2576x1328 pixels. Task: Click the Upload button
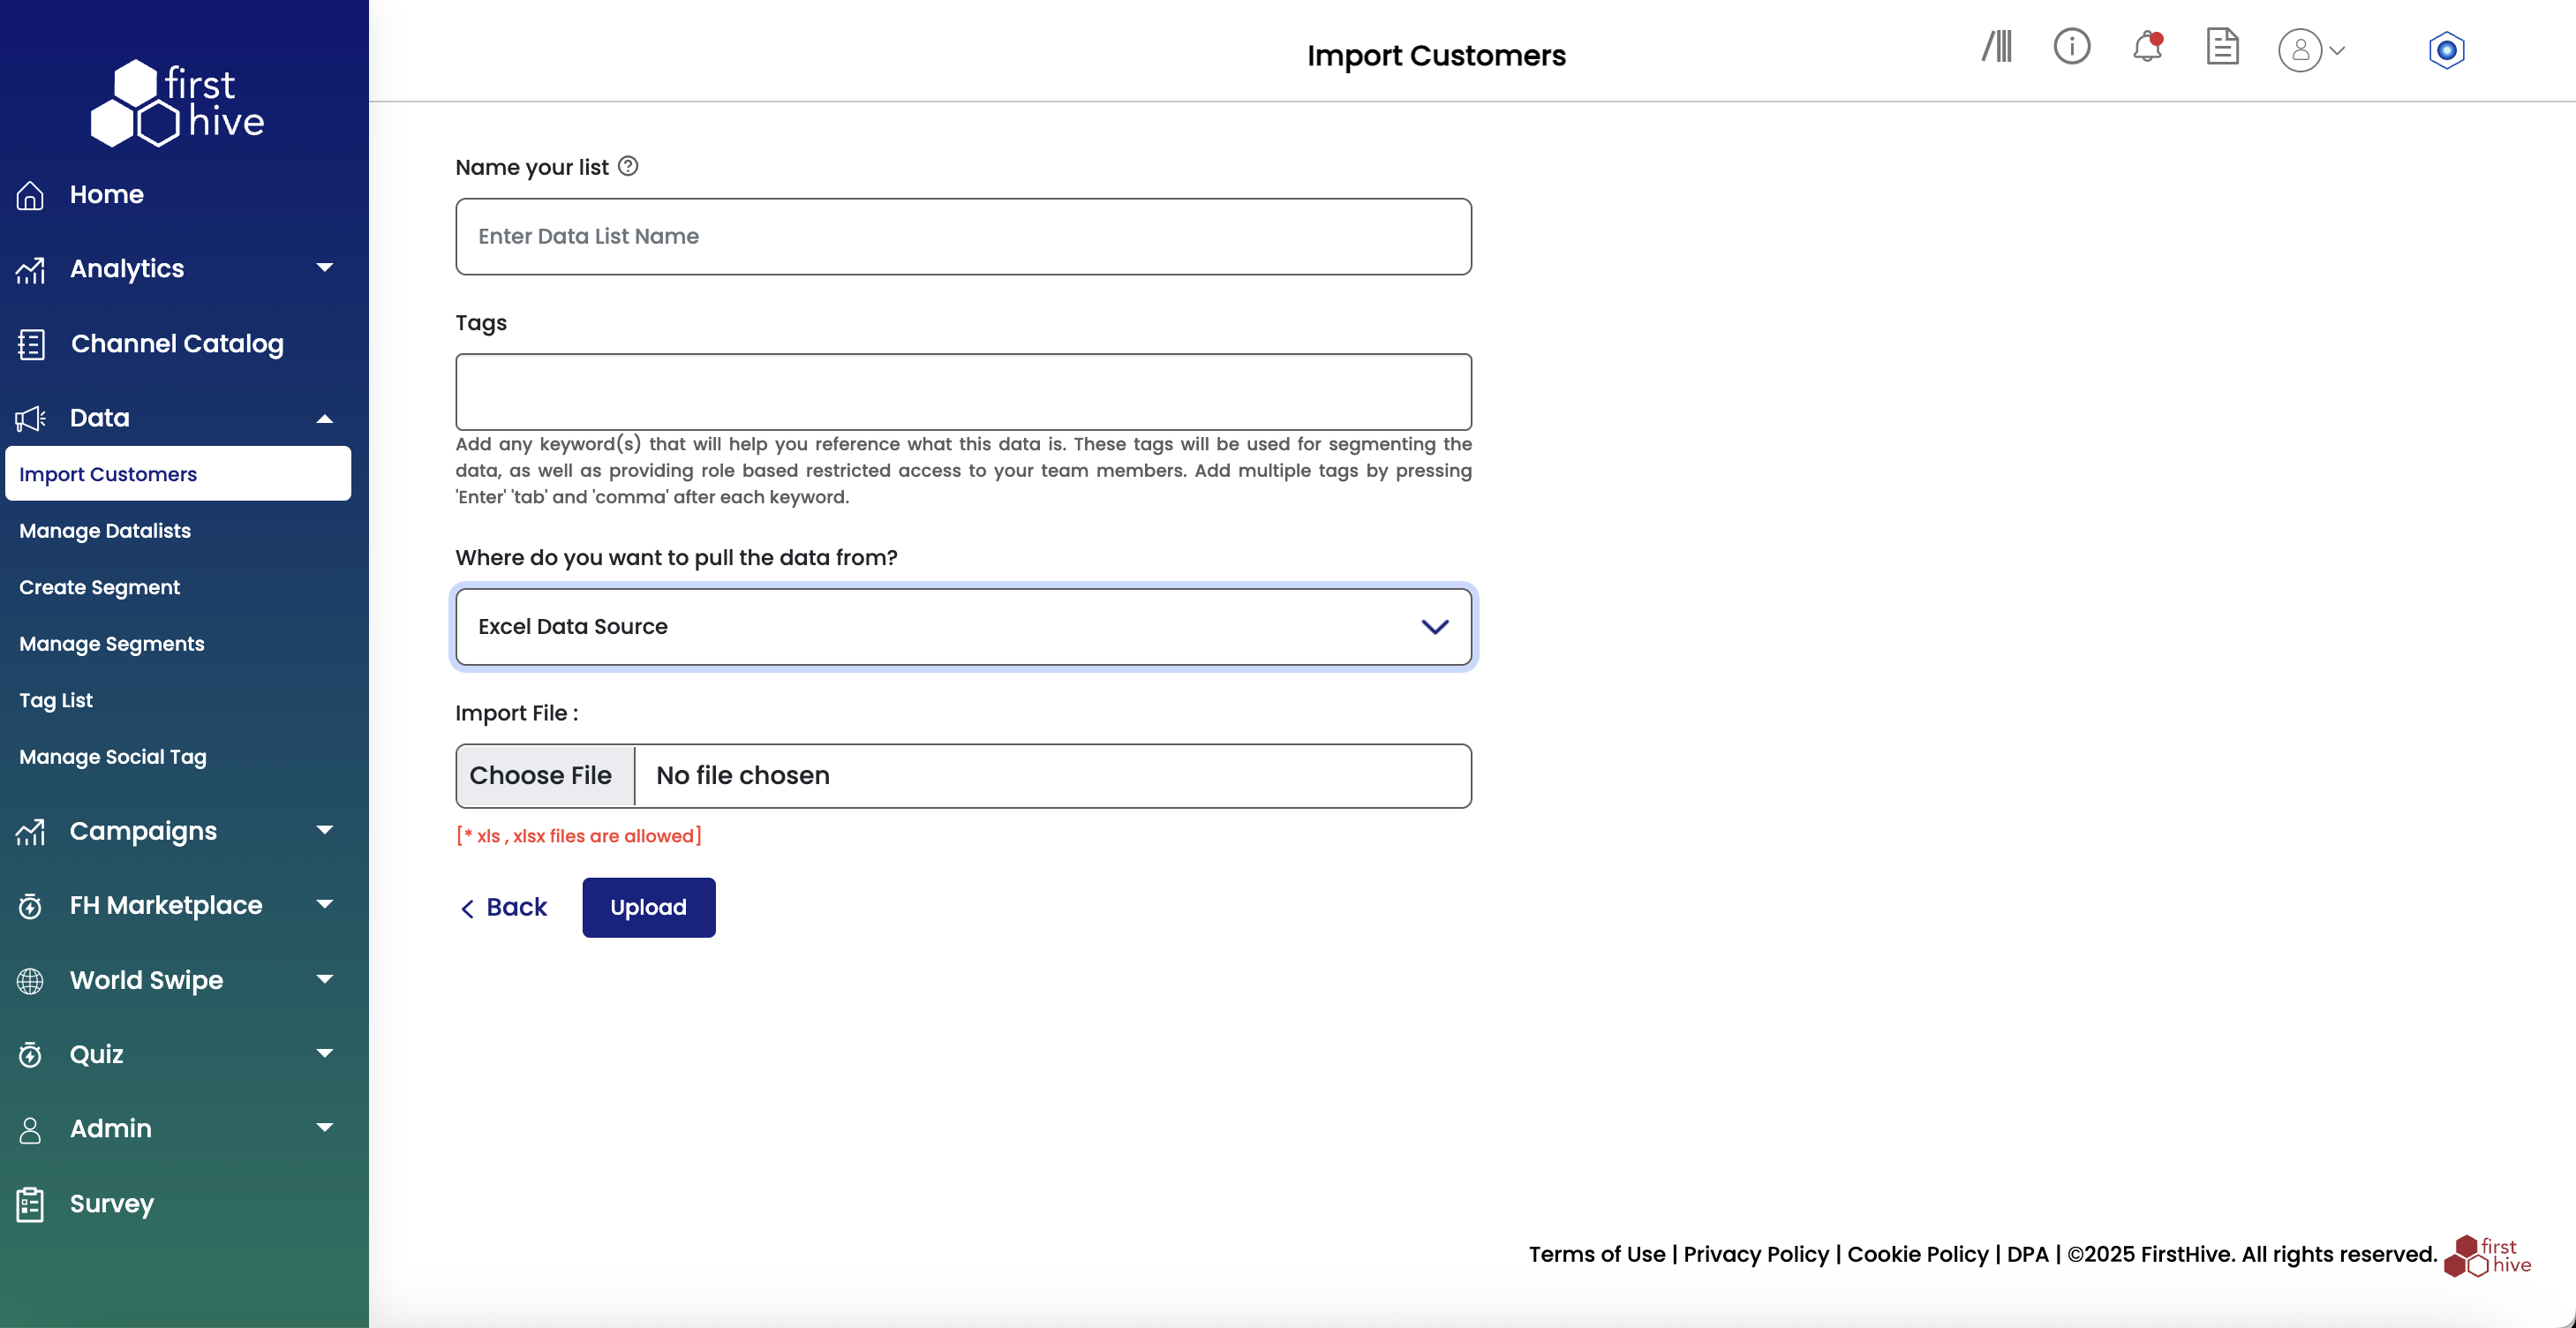point(649,908)
